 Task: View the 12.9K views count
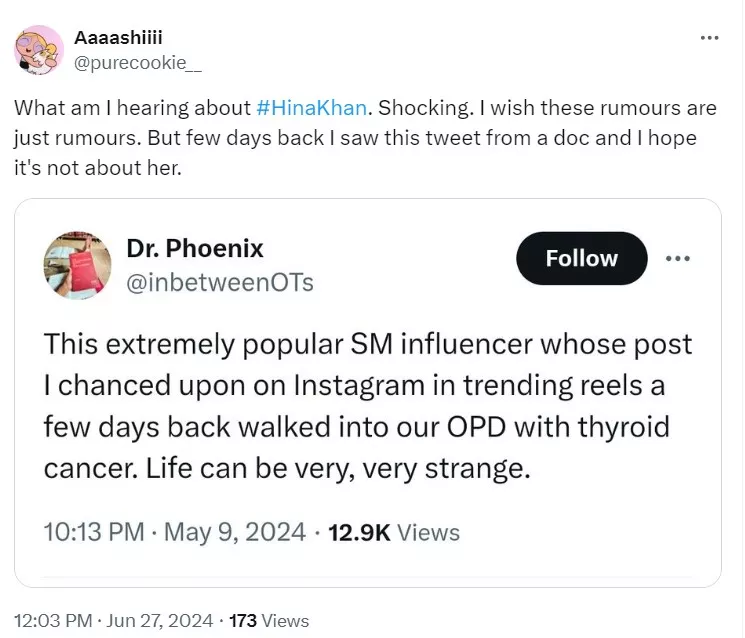pyautogui.click(x=393, y=532)
